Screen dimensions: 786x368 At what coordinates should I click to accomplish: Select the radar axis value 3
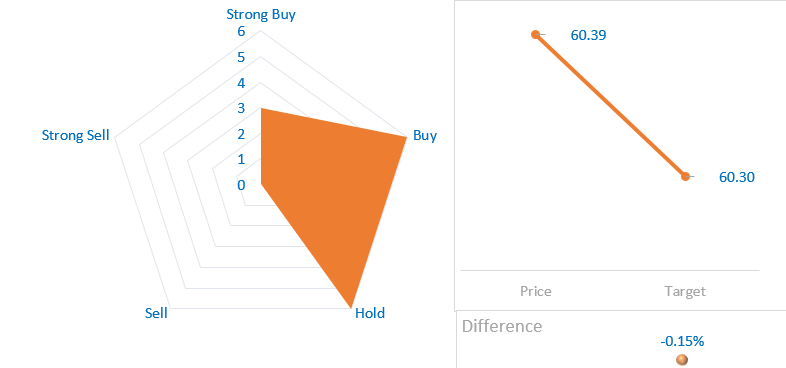pyautogui.click(x=241, y=109)
